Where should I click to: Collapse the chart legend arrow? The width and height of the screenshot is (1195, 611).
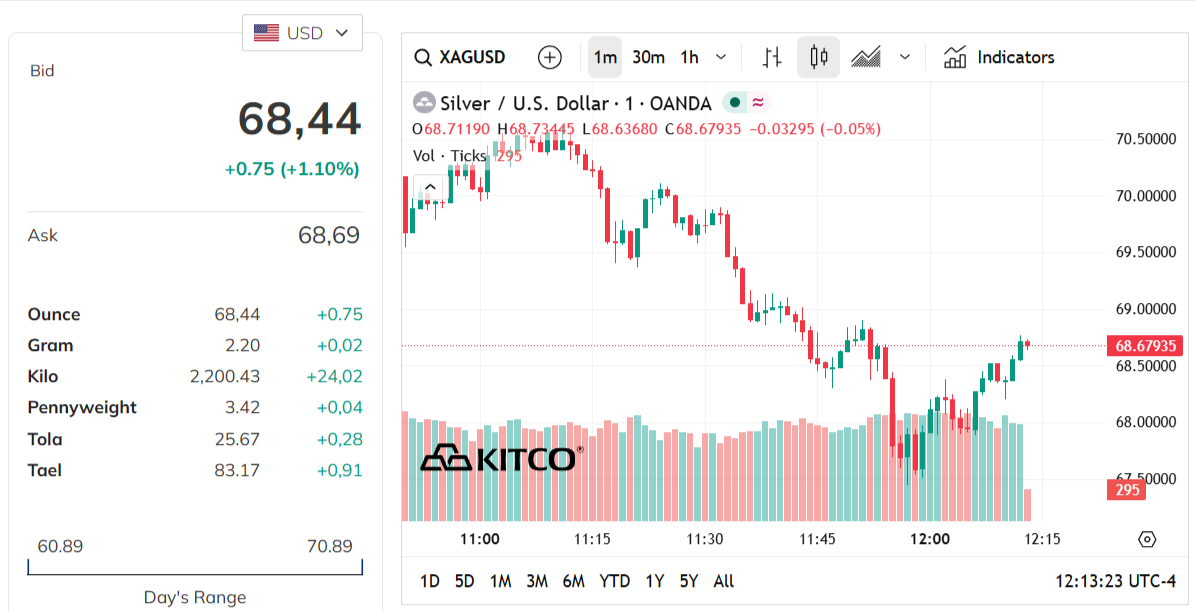coord(429,186)
